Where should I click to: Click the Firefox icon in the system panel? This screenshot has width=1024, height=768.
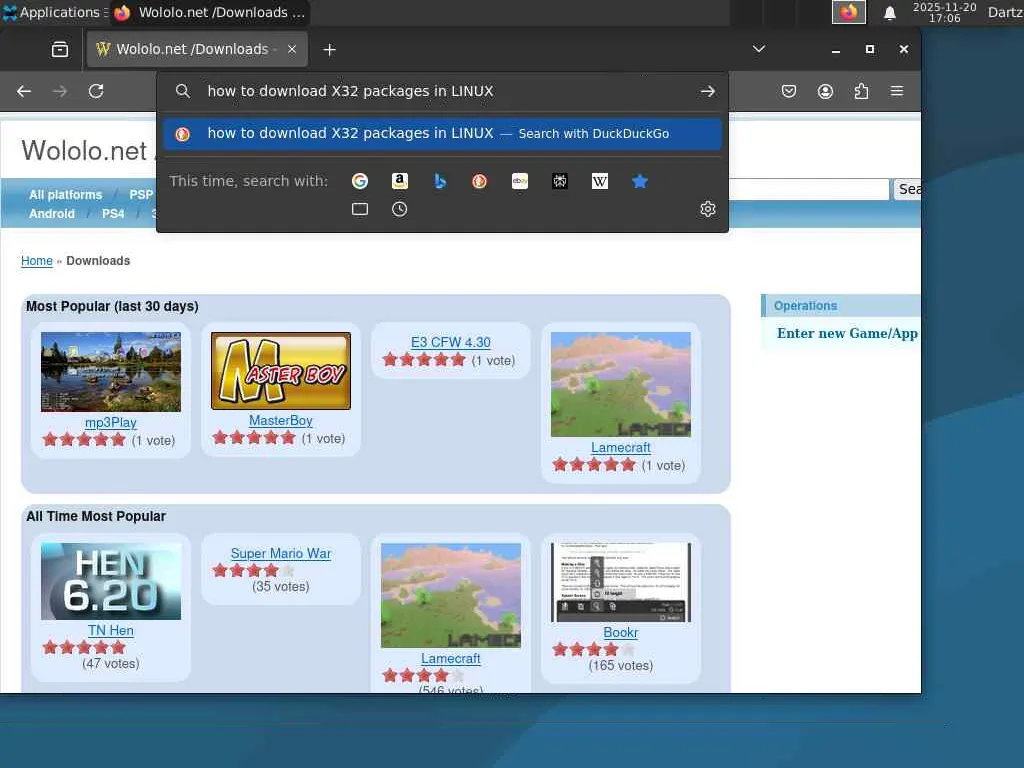pyautogui.click(x=848, y=12)
